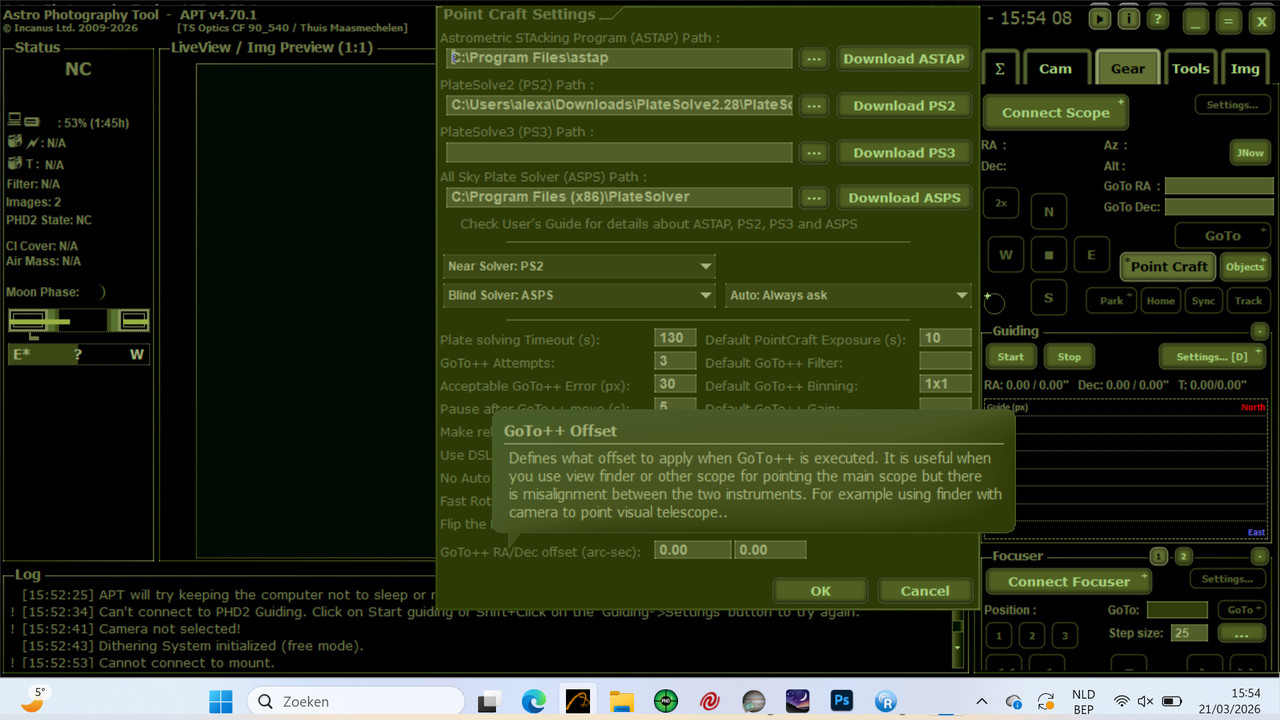Click the Download PS2 button
Image resolution: width=1280 pixels, height=720 pixels.
point(904,106)
